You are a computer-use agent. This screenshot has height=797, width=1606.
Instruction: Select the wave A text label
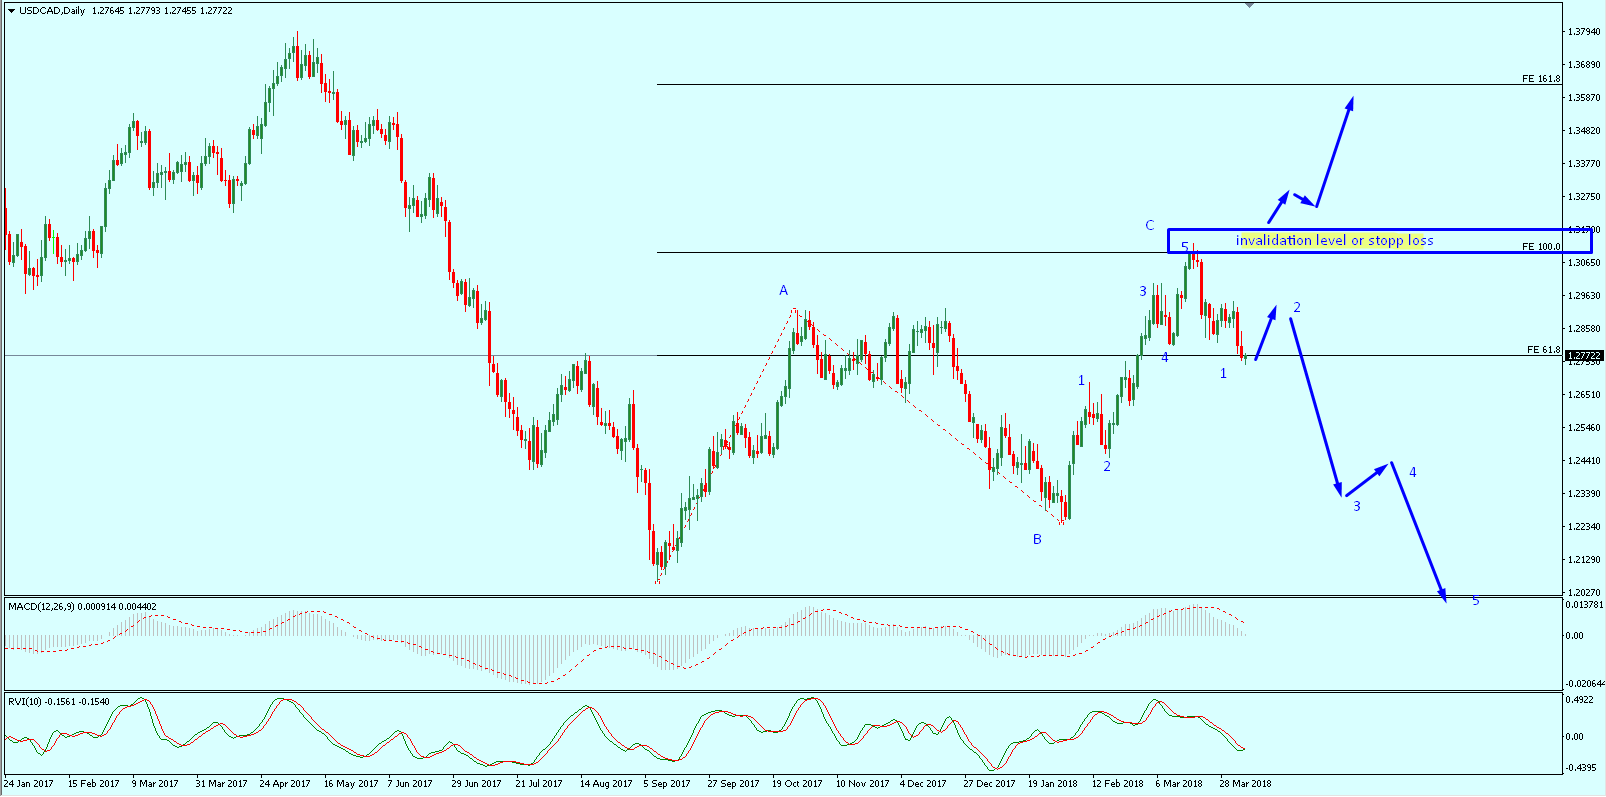pos(784,290)
